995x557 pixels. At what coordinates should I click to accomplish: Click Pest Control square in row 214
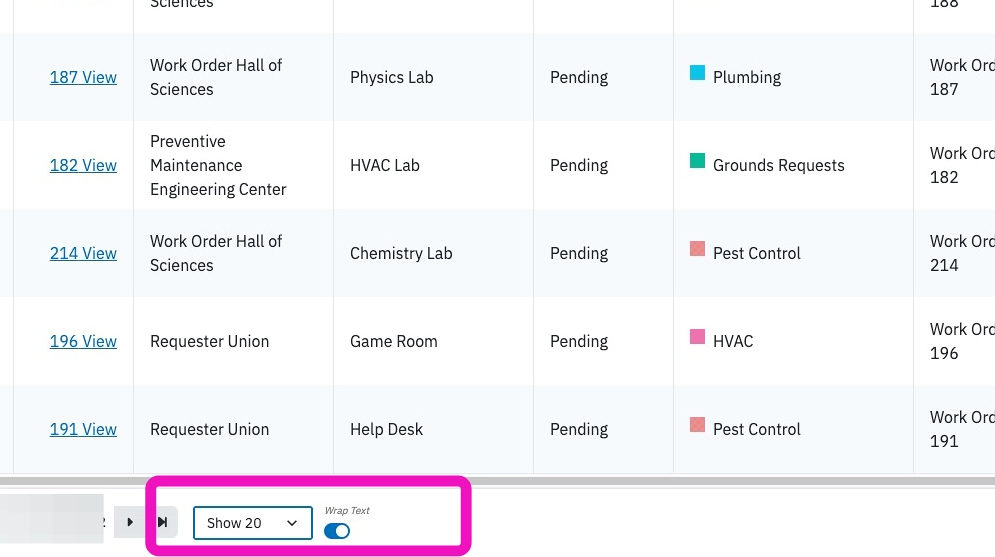[697, 248]
